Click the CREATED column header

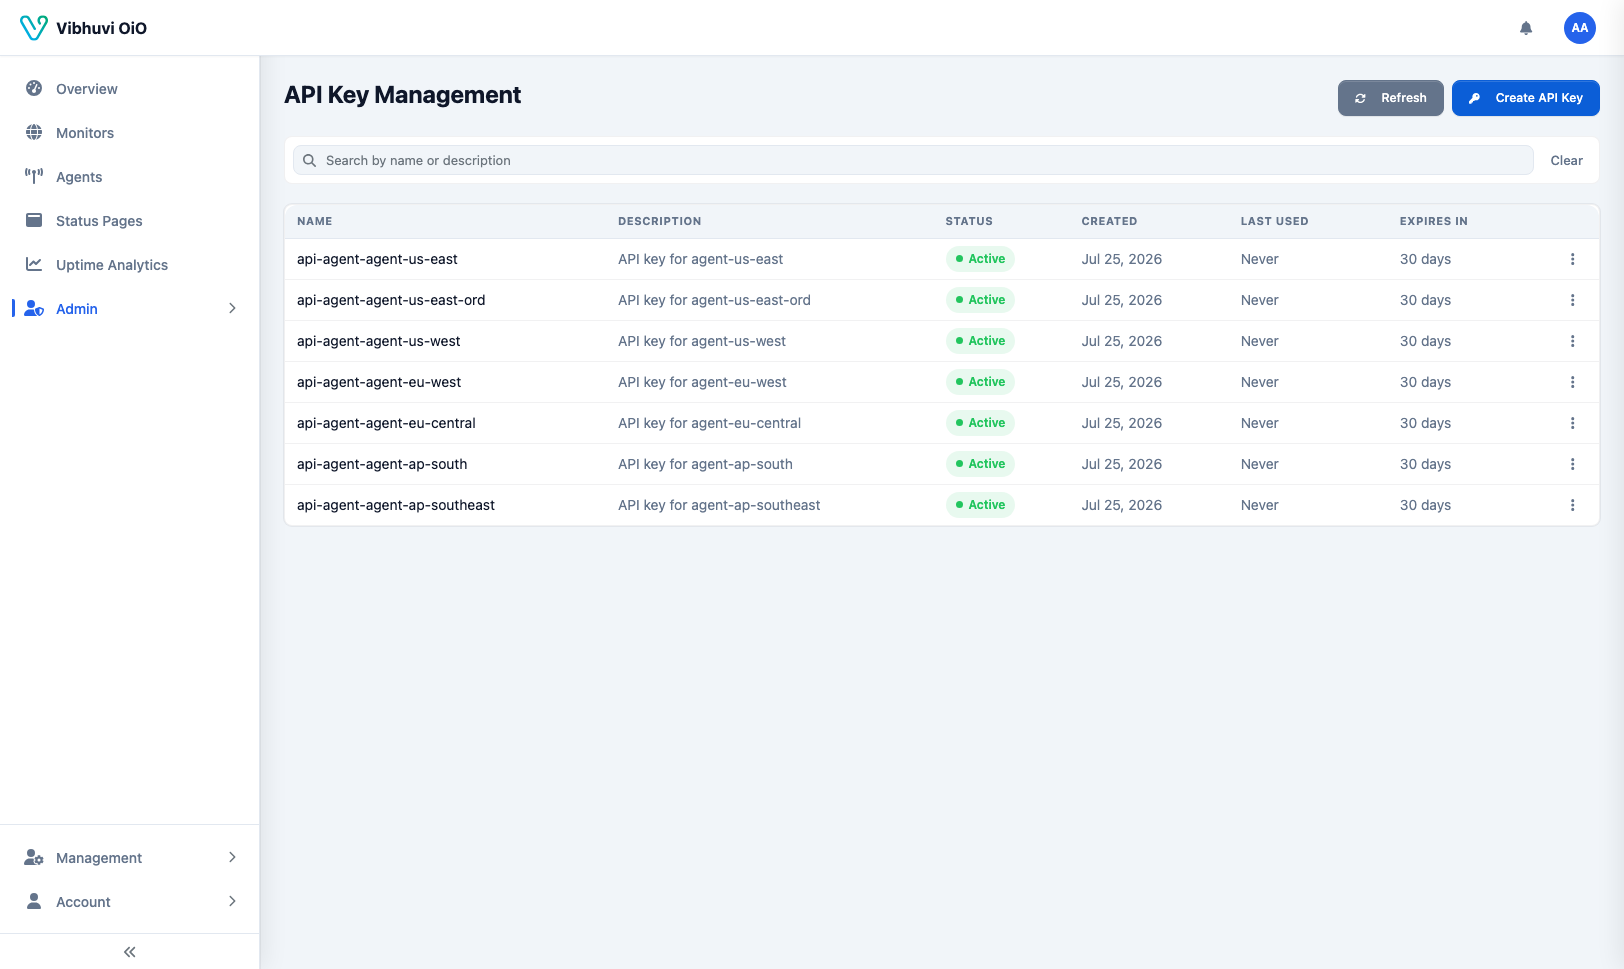[1109, 221]
